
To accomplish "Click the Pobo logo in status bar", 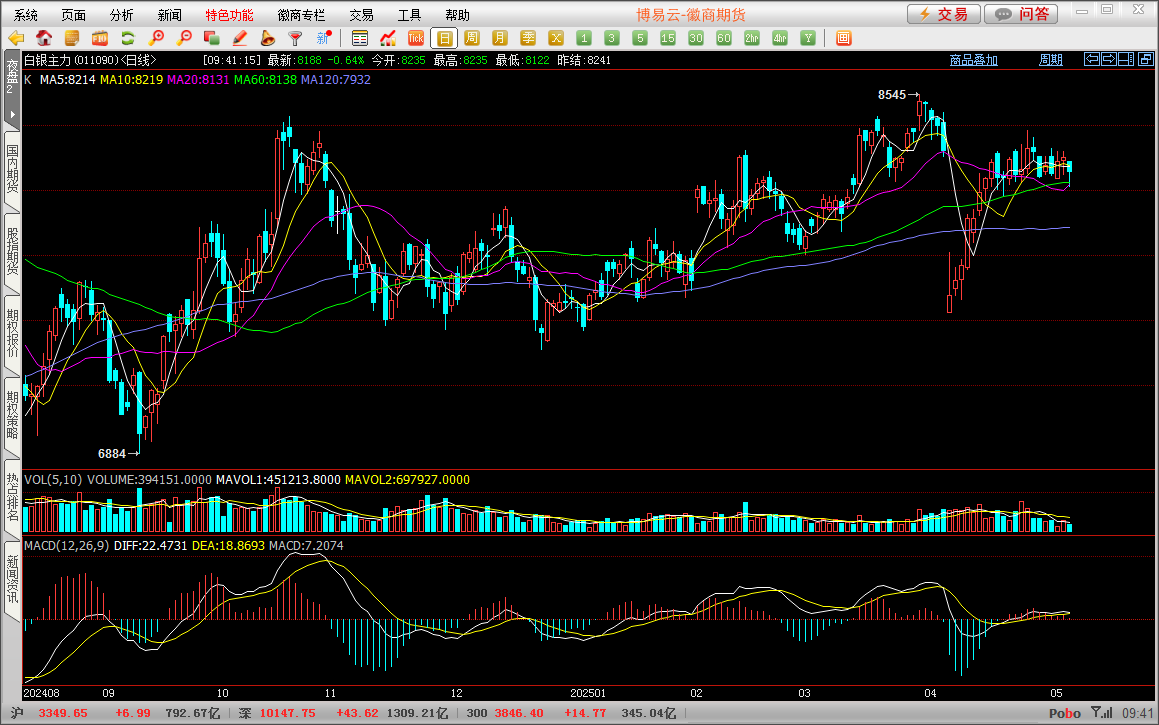I will (1064, 713).
